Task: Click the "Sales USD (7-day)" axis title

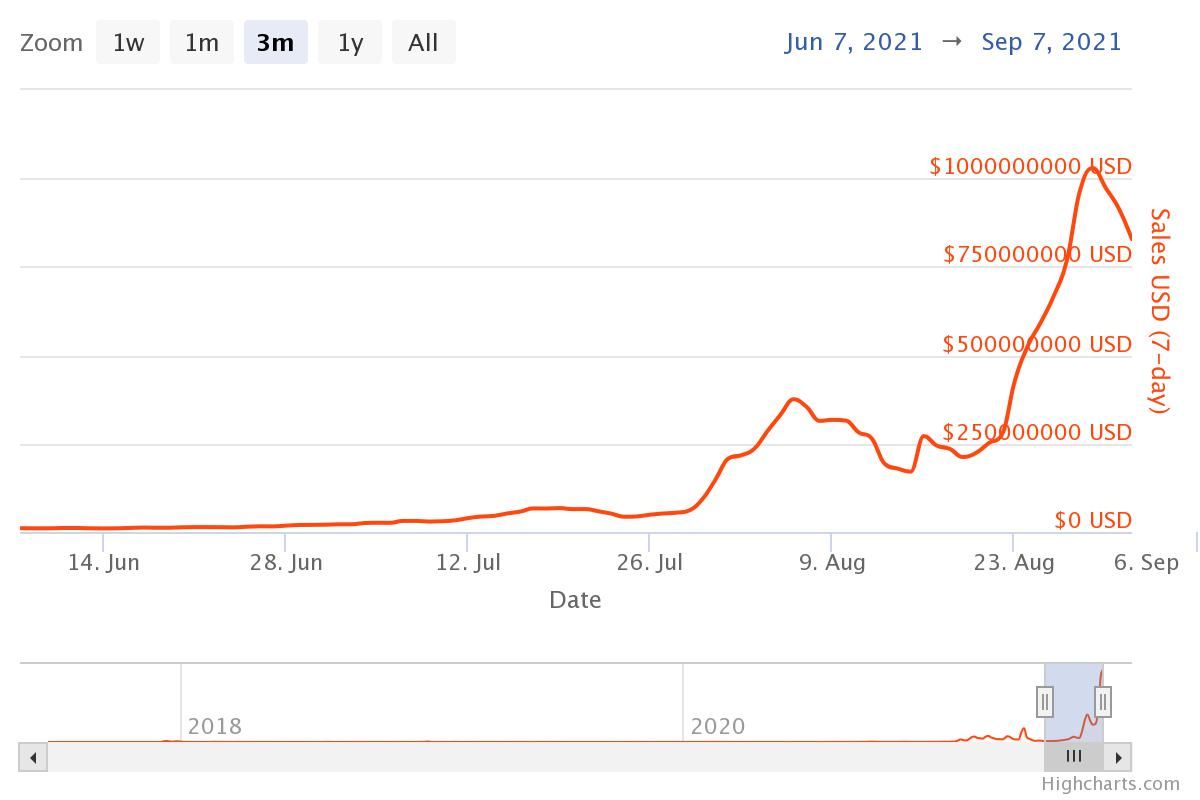Action: (1159, 311)
